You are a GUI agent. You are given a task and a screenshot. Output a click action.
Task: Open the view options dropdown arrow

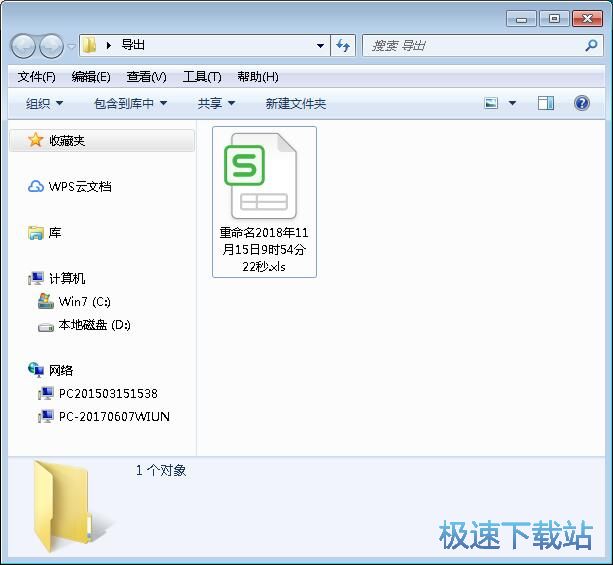click(512, 103)
